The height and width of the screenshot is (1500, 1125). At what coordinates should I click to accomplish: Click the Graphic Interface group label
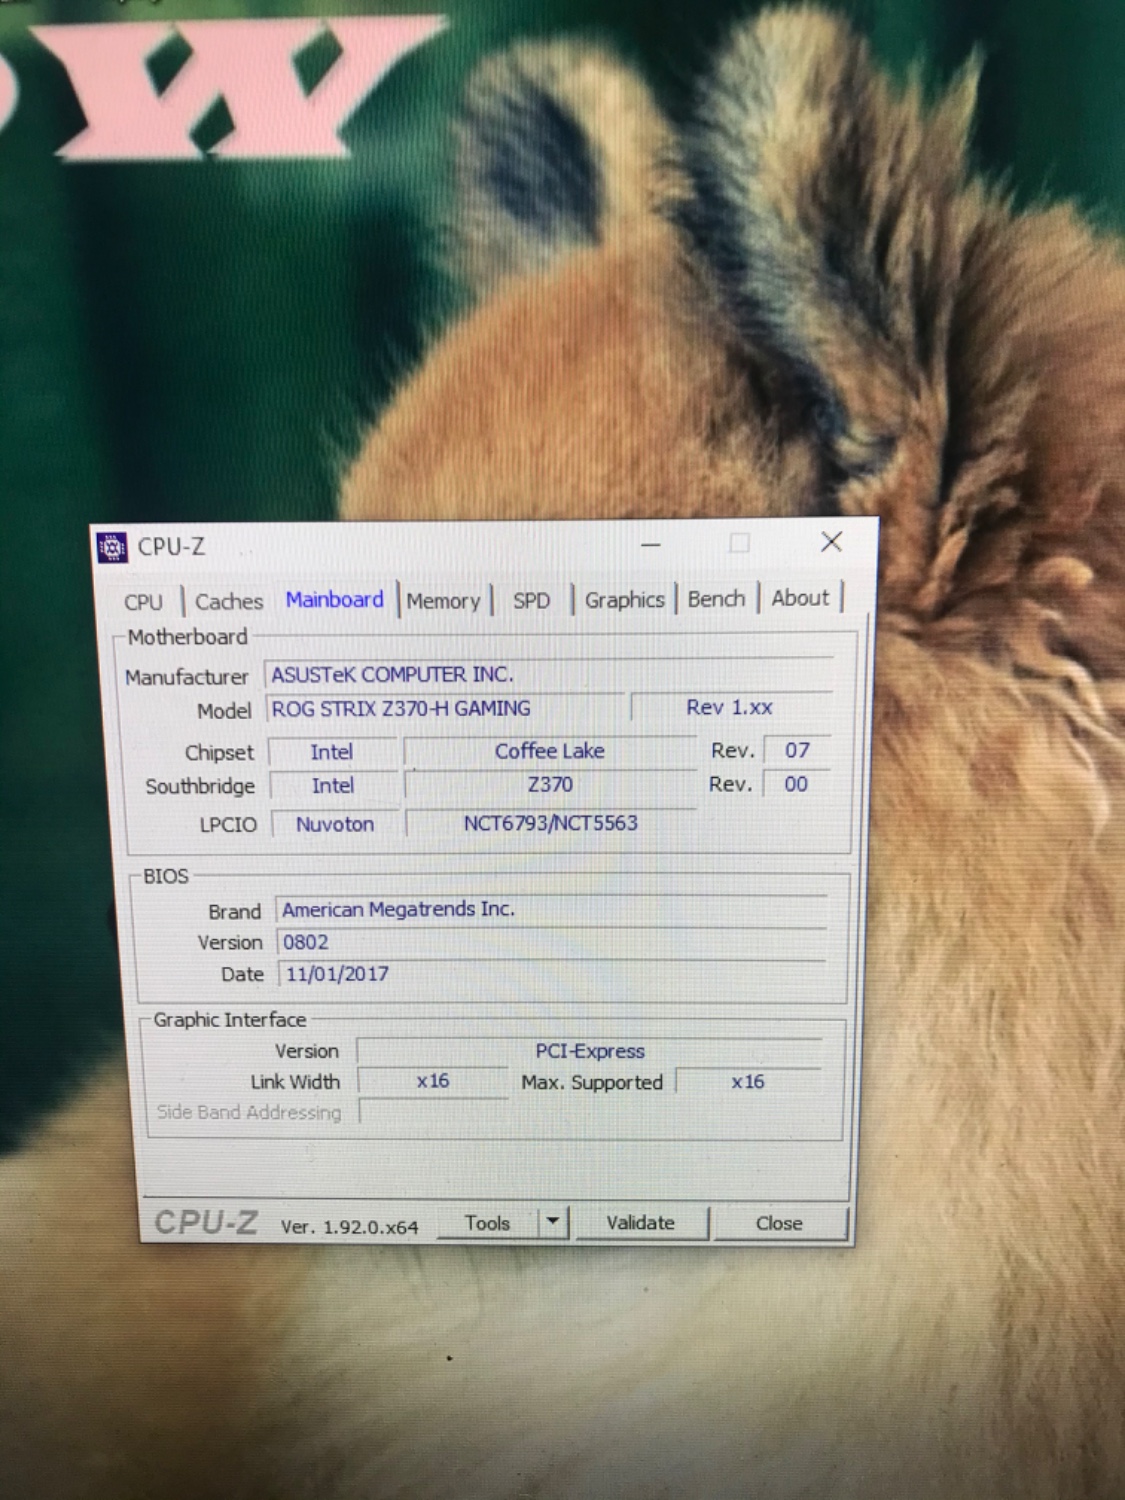pos(229,1020)
